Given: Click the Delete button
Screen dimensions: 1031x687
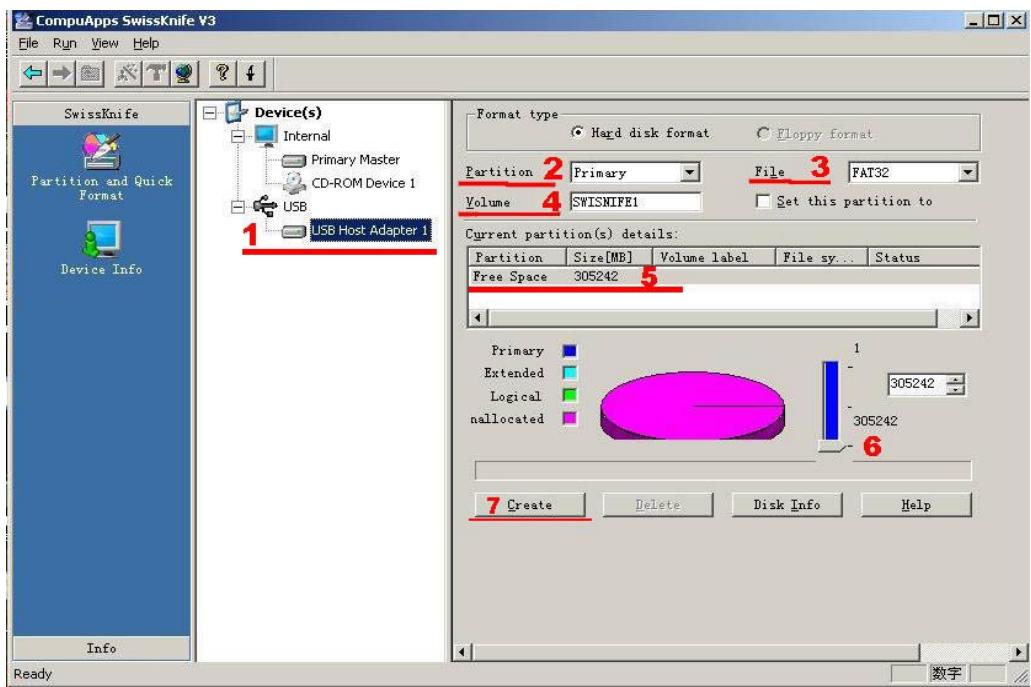Looking at the screenshot, I should pyautogui.click(x=658, y=505).
